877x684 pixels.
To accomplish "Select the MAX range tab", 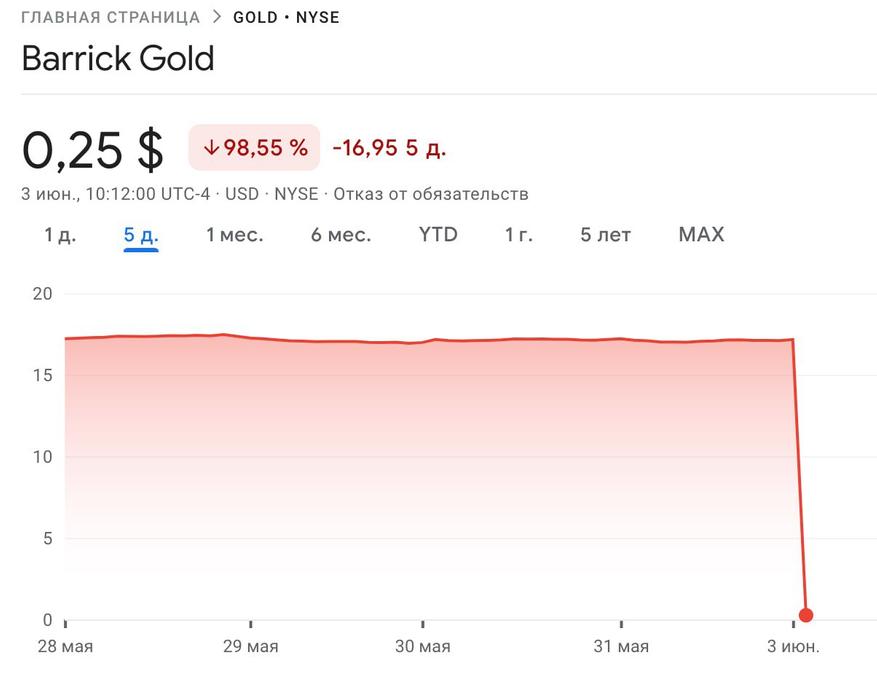I will [701, 235].
